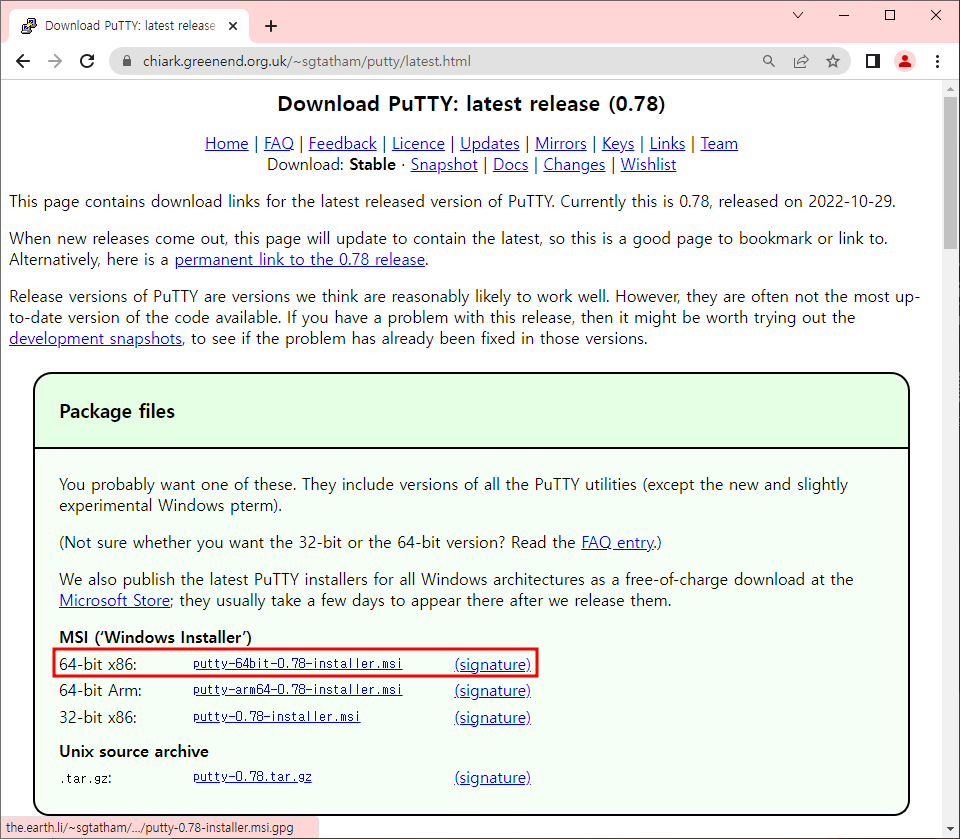This screenshot has height=839, width=960.
Task: Bookmark this page with the star icon
Action: (833, 61)
